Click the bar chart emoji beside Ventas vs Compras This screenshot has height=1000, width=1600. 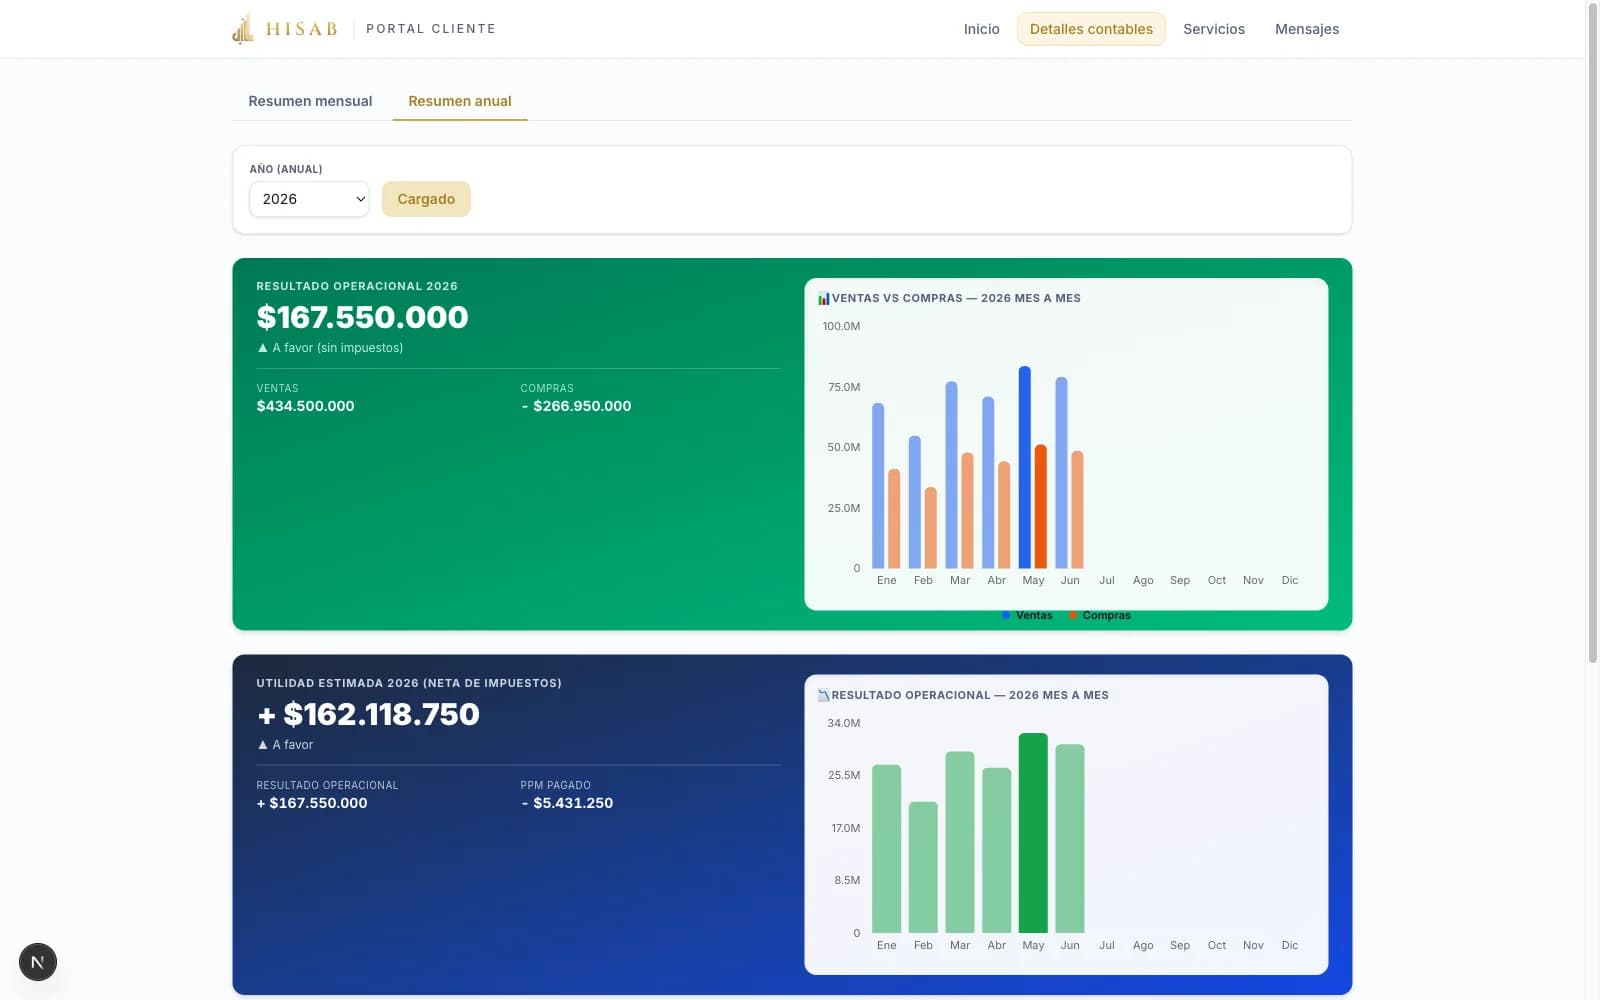[824, 298]
